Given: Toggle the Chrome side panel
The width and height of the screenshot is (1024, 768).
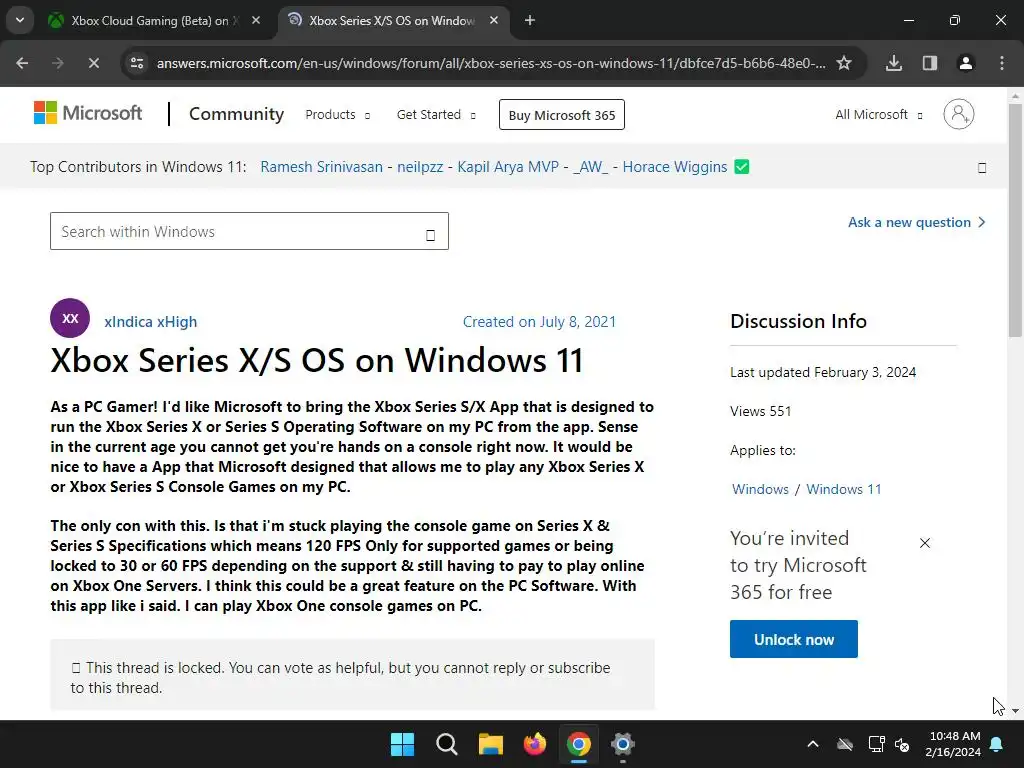Looking at the screenshot, I should pyautogui.click(x=930, y=63).
